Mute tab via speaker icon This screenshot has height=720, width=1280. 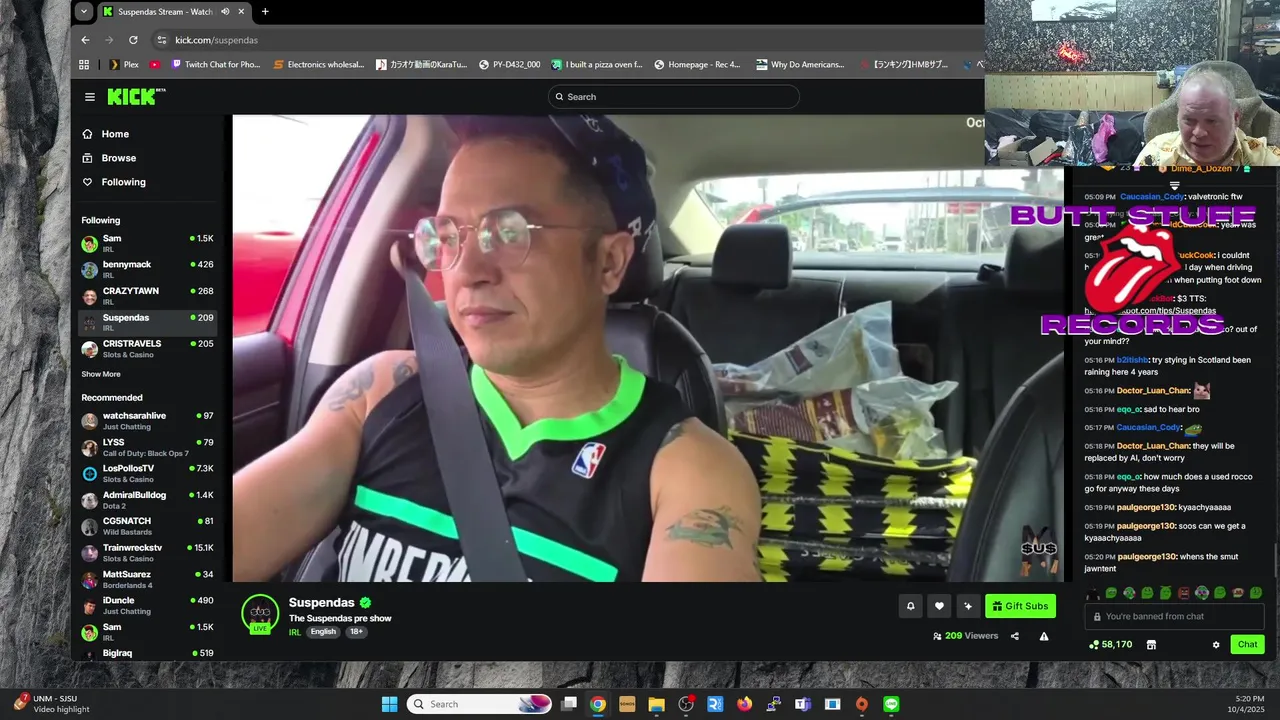click(225, 12)
